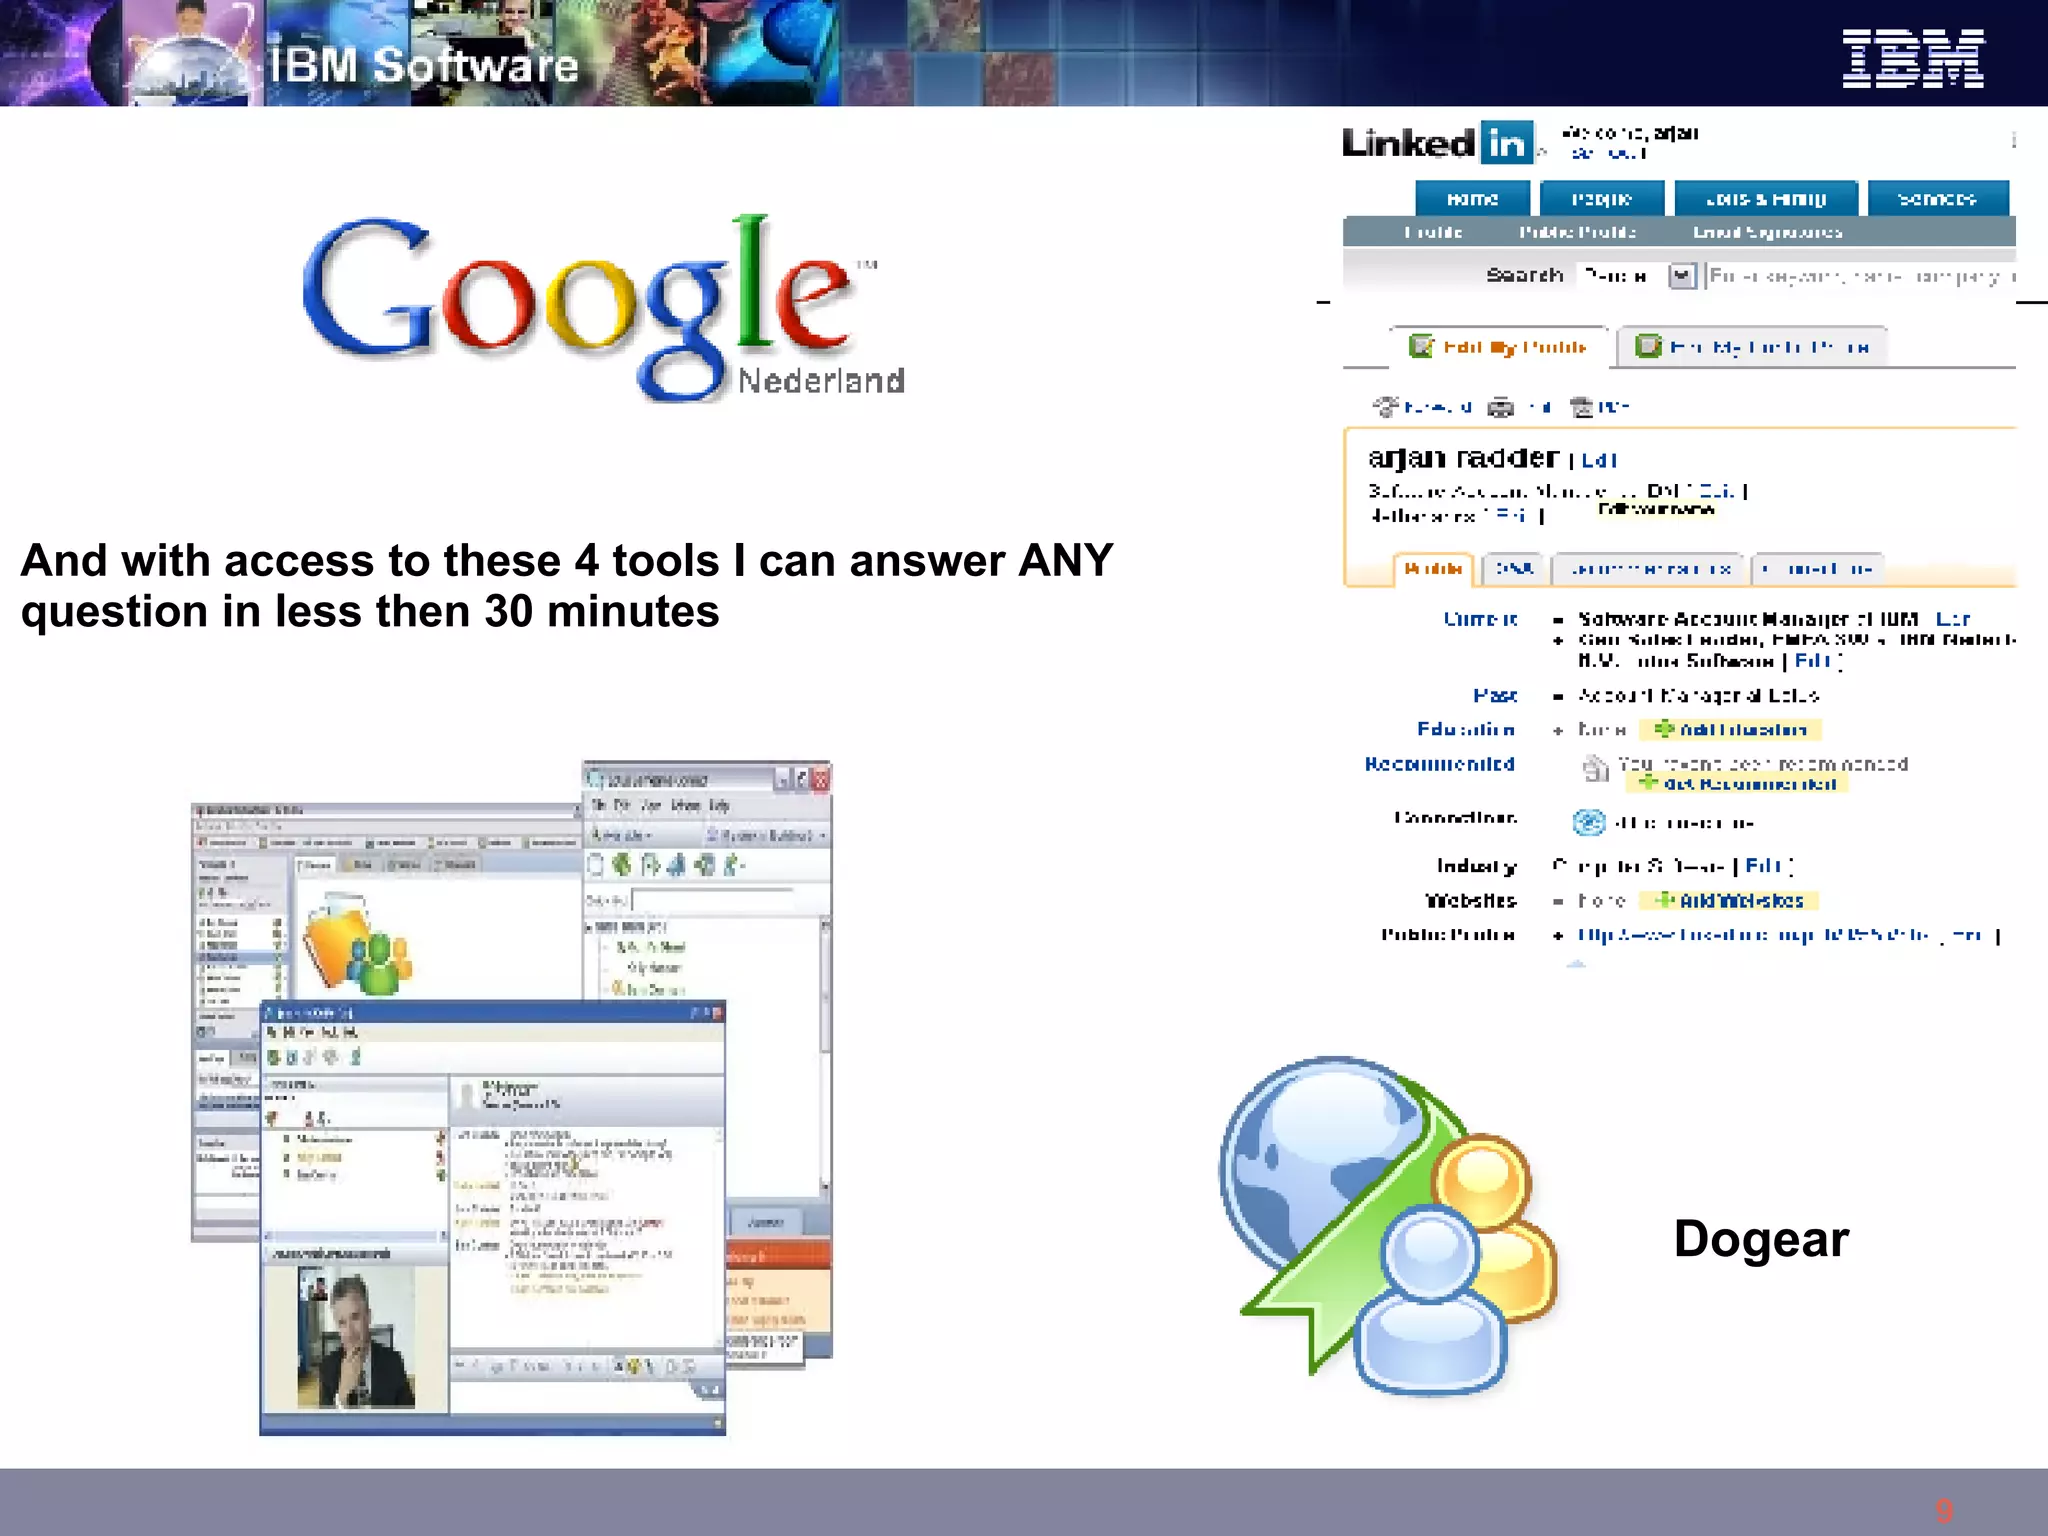The image size is (2048, 1536).
Task: Click the printer icon above the profile card
Action: coord(1501,406)
